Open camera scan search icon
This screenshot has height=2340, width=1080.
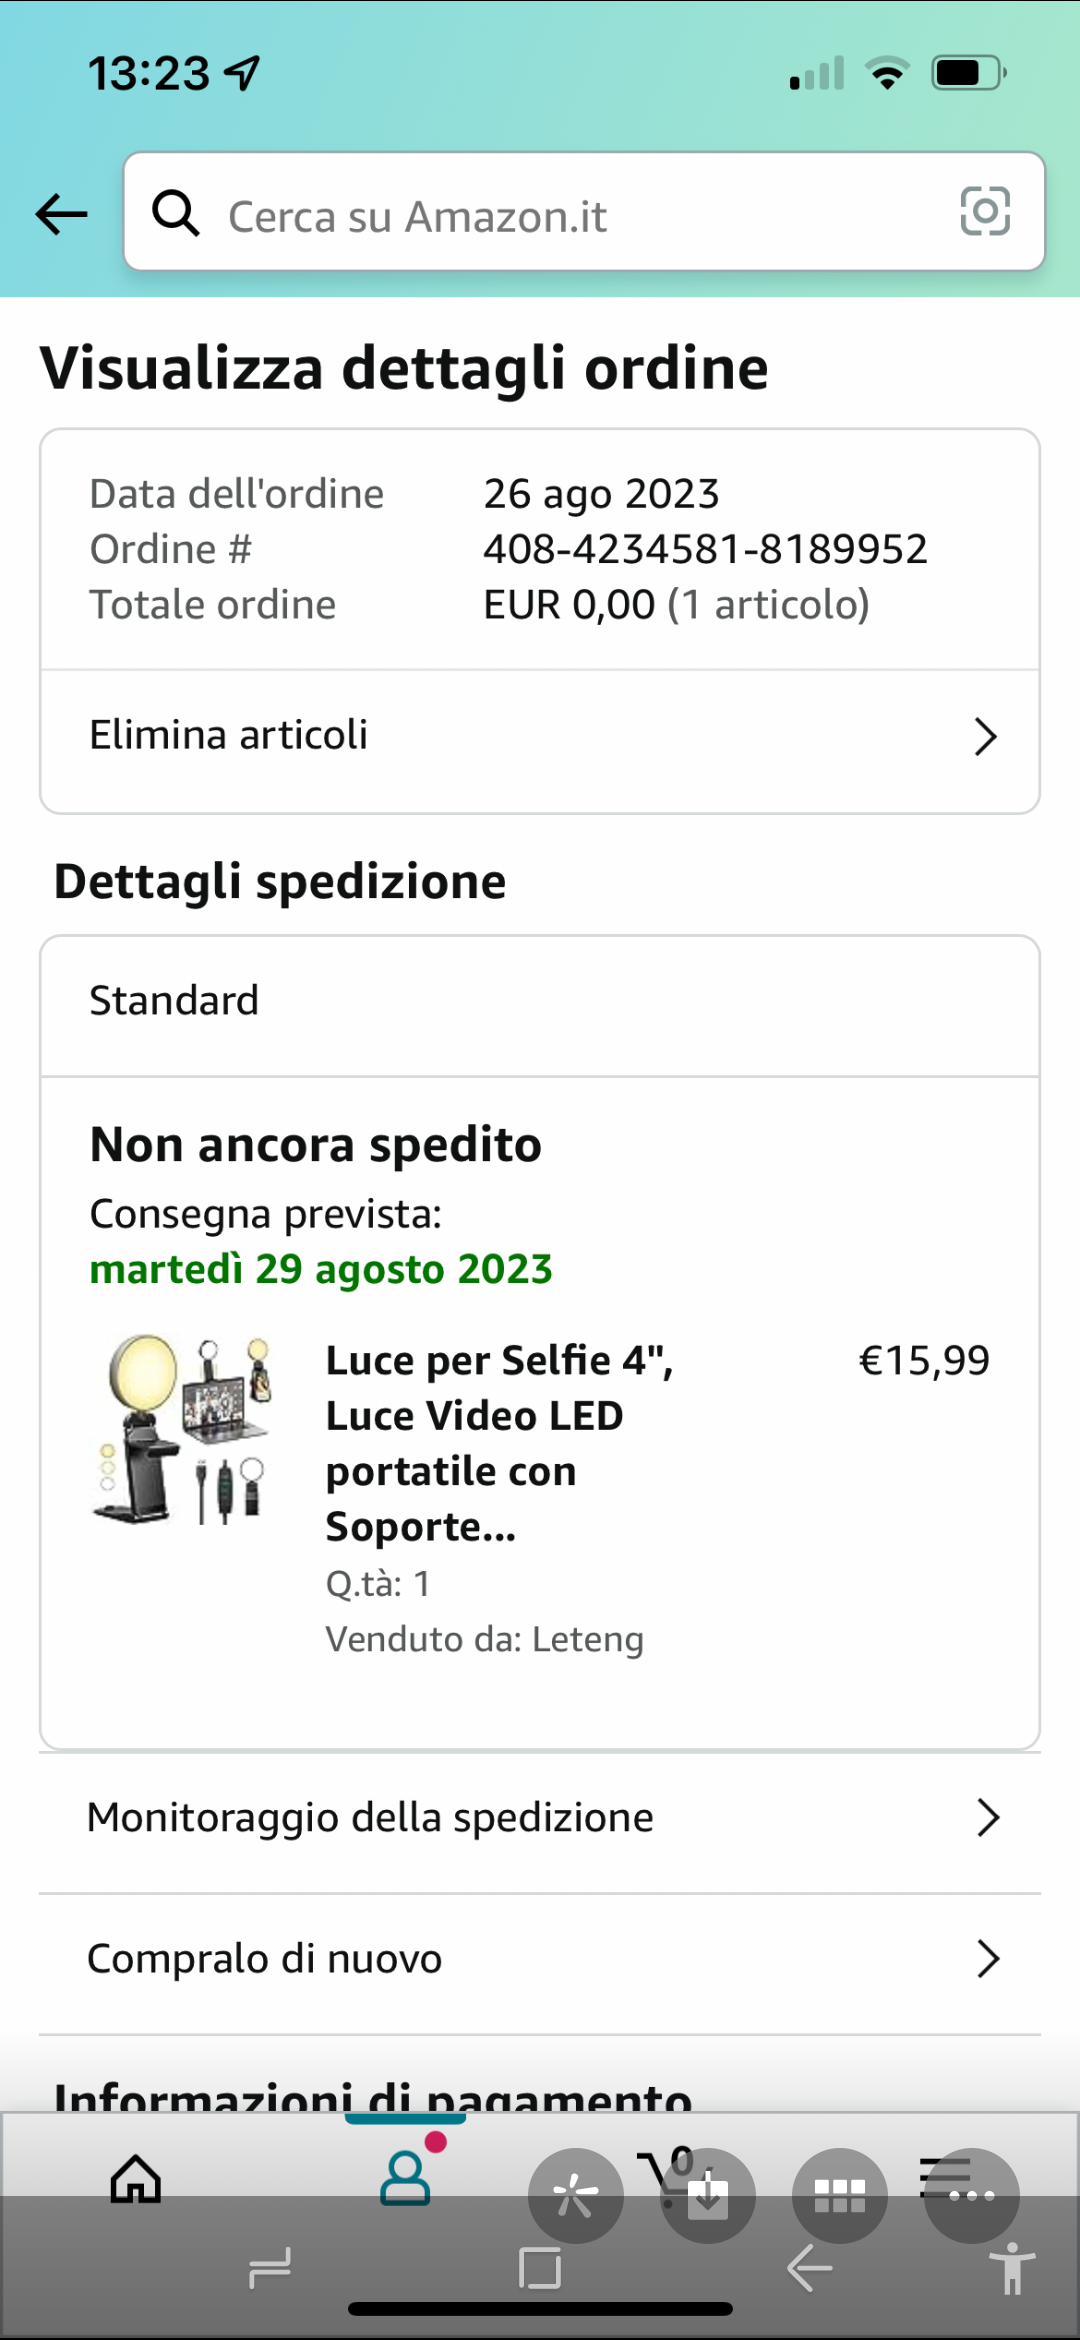point(984,212)
